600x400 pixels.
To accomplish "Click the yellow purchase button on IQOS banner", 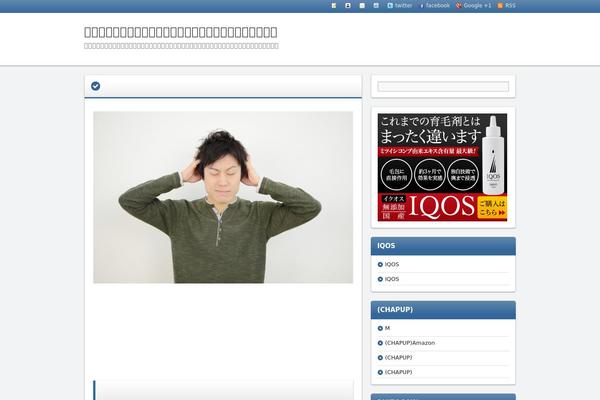I will point(492,208).
